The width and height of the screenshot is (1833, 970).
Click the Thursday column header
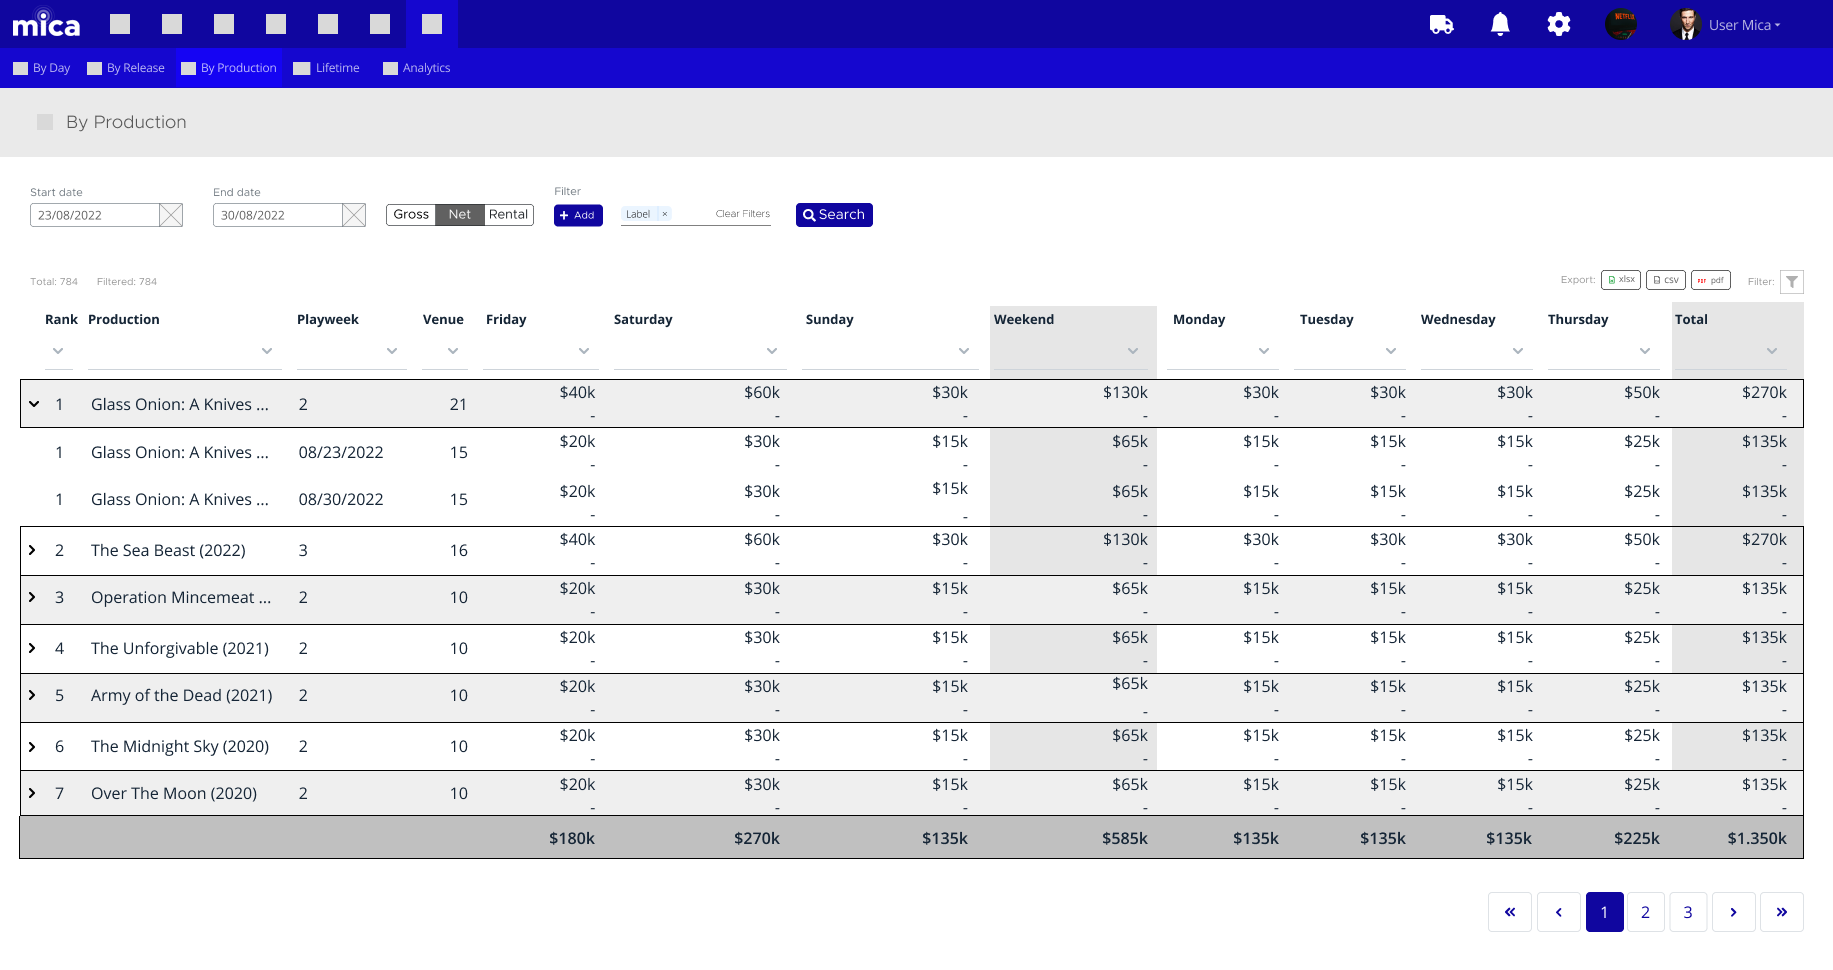tap(1578, 319)
